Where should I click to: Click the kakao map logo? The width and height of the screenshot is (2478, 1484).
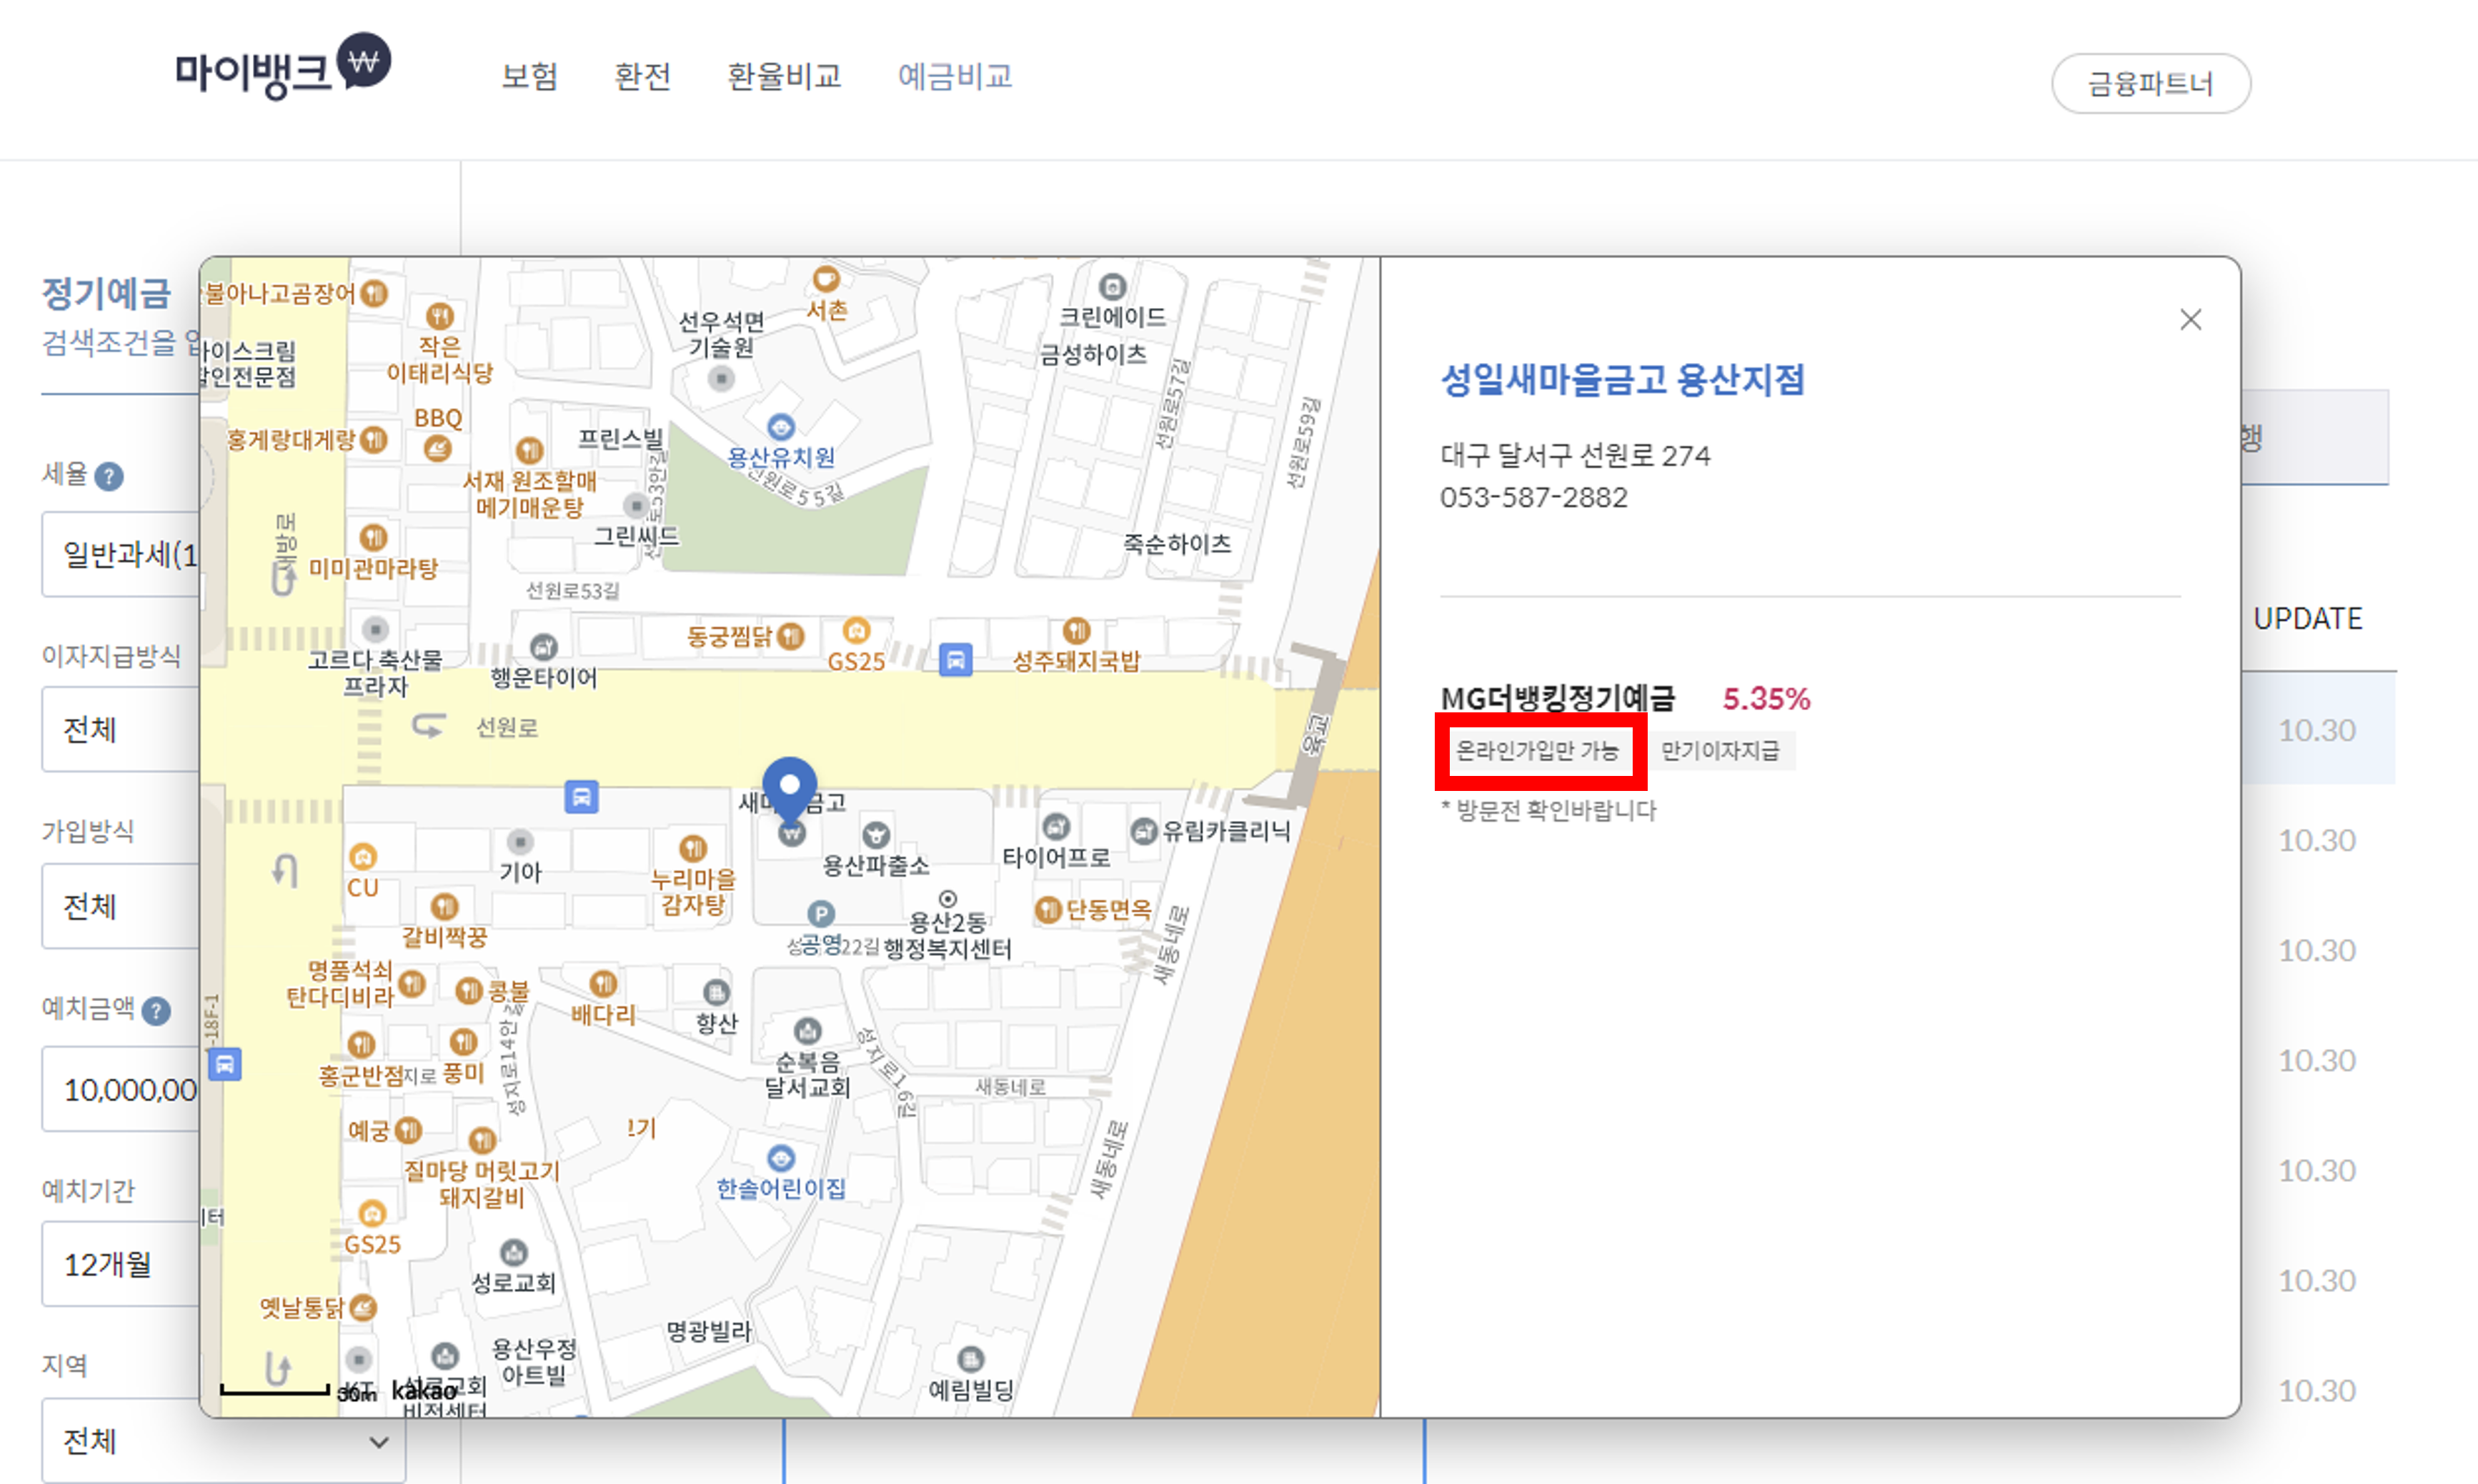click(424, 1391)
